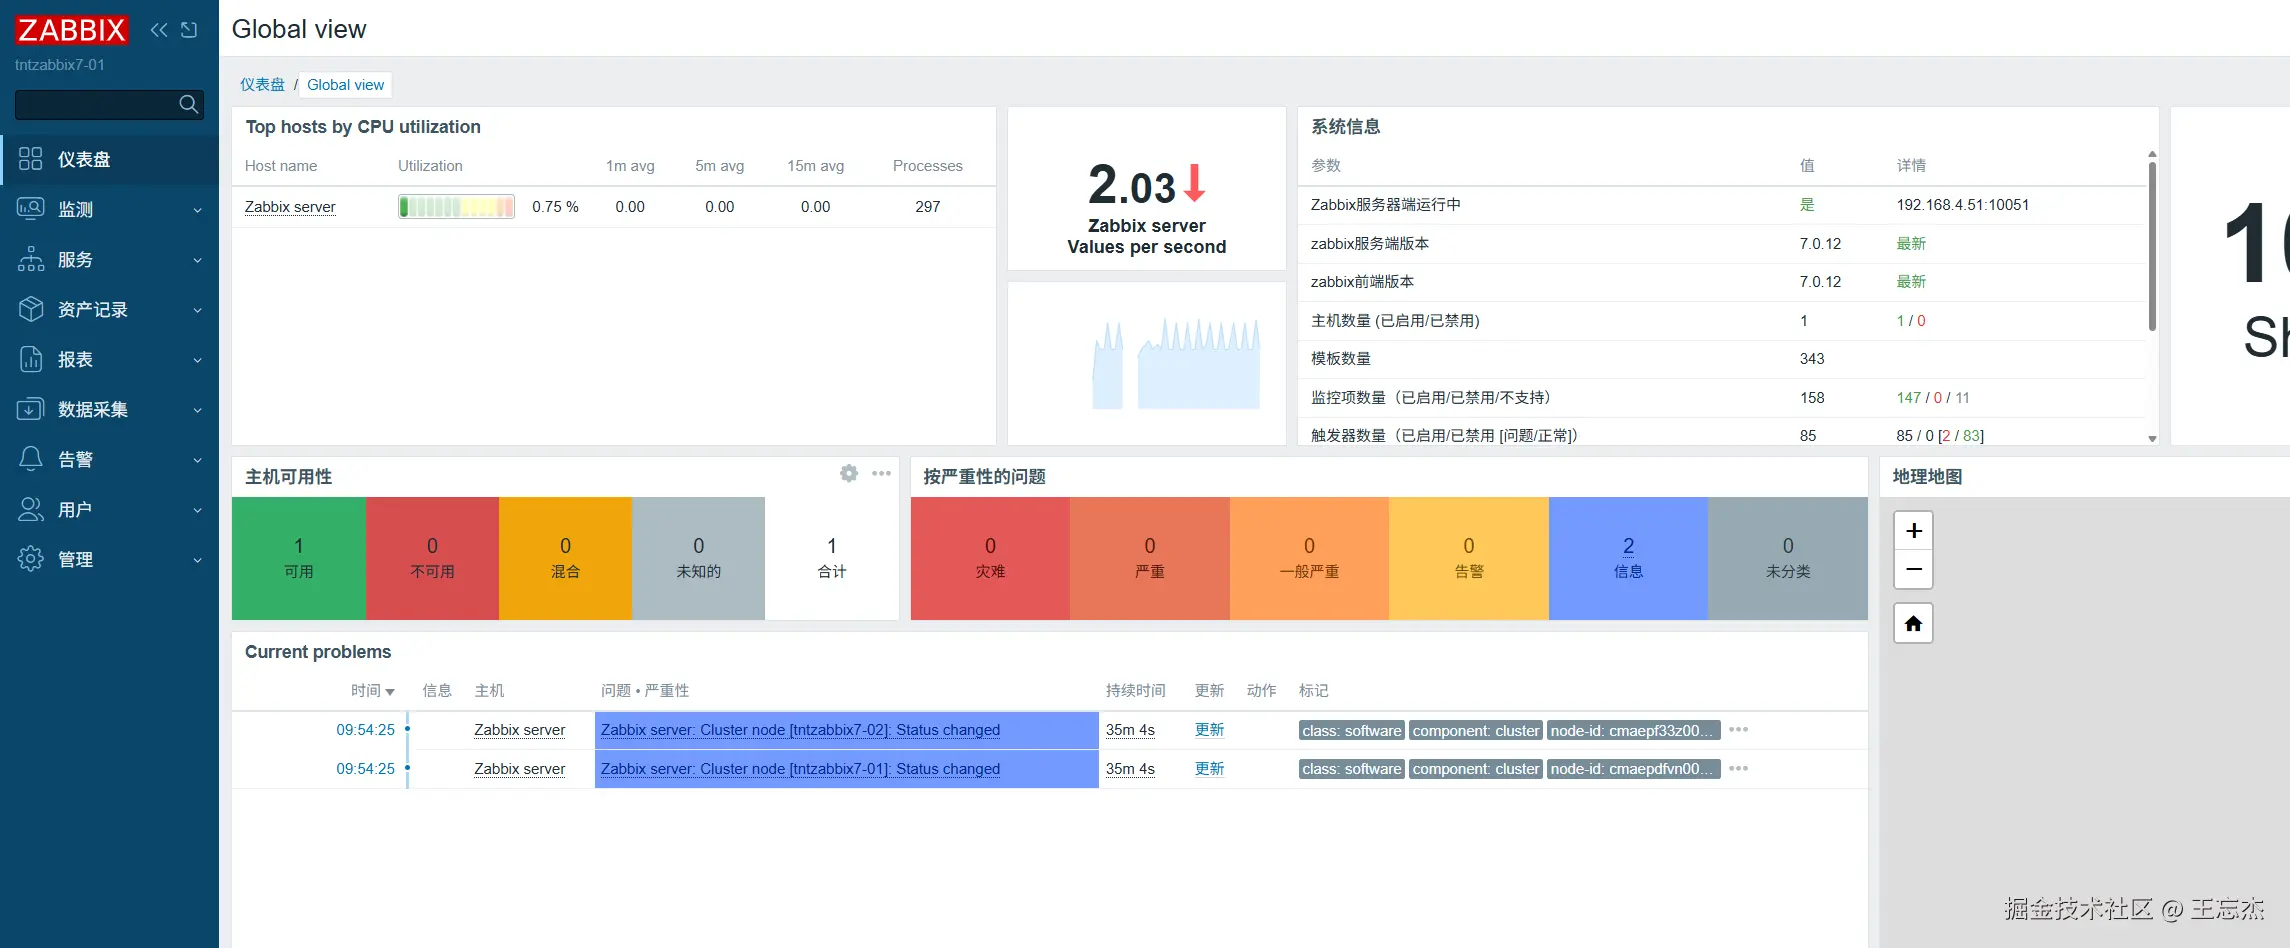Open the 仪表盘 breadcrumb link
The width and height of the screenshot is (2290, 948).
(262, 85)
